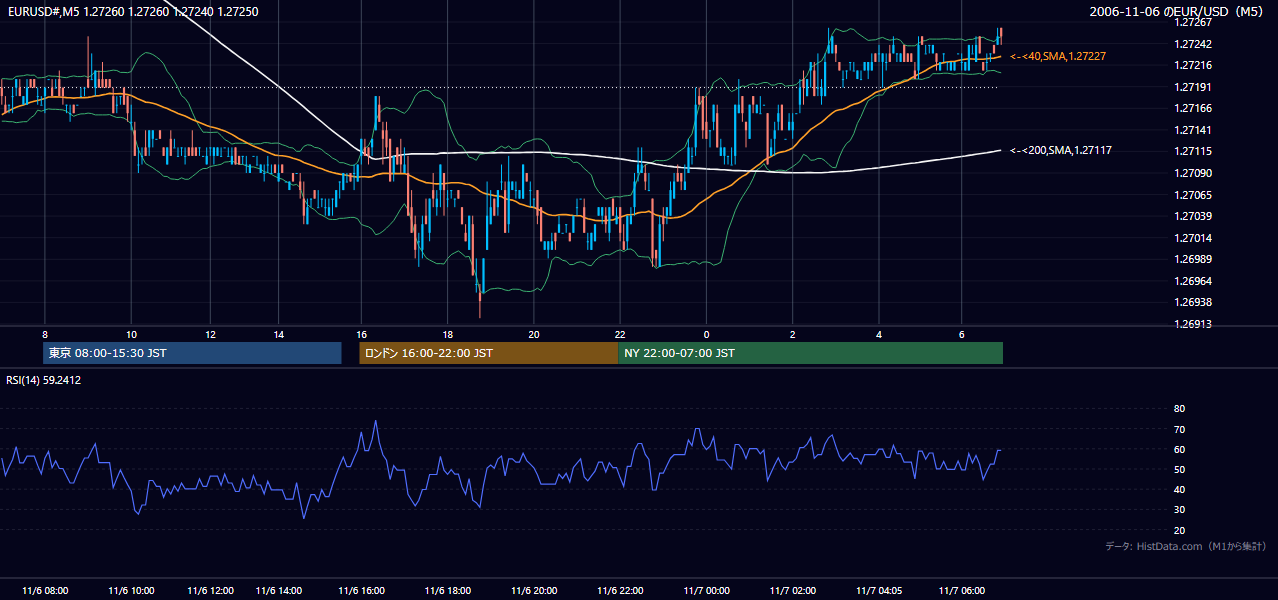Click the 11/6 20:00 bottom time label
This screenshot has width=1278, height=600.
pos(535,591)
